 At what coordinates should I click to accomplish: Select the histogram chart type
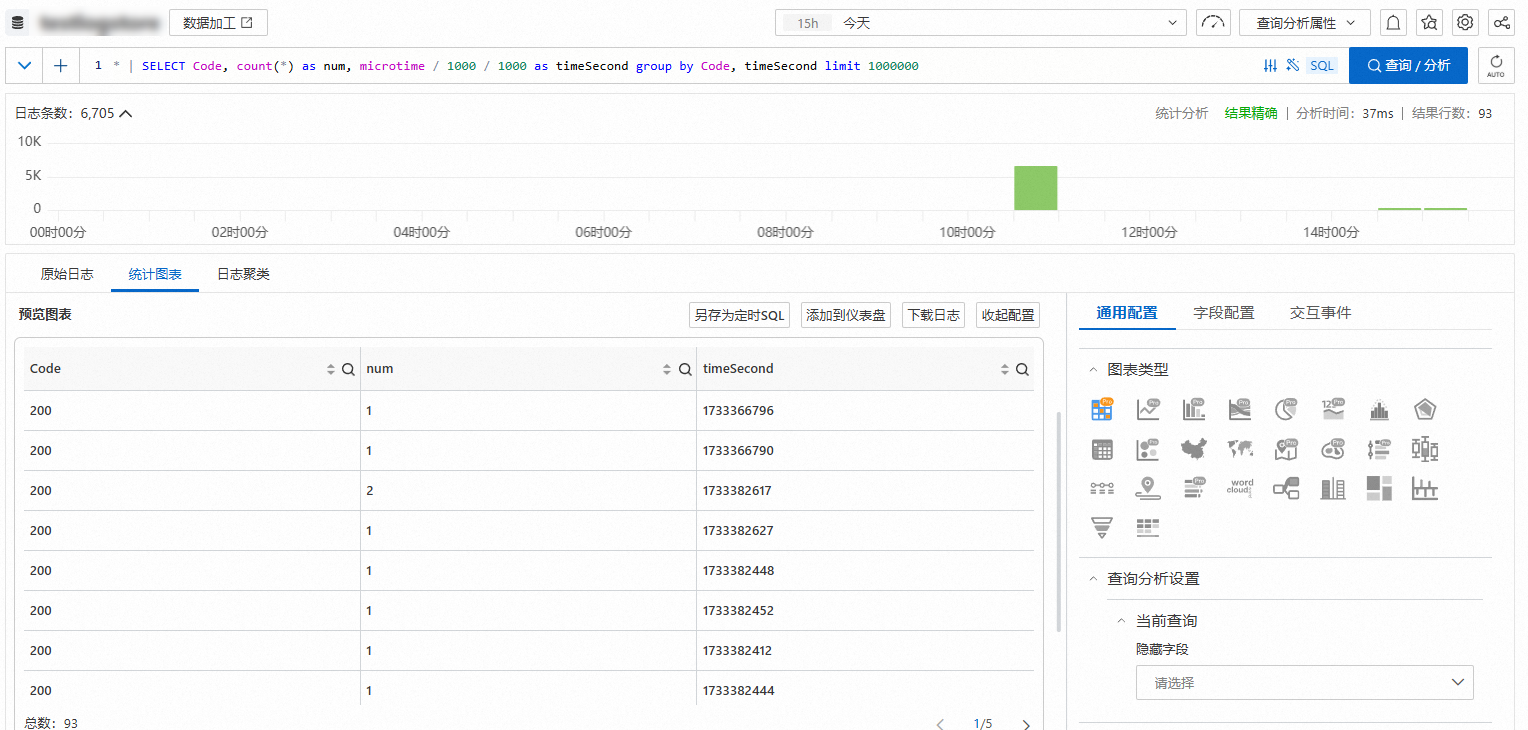1379,409
